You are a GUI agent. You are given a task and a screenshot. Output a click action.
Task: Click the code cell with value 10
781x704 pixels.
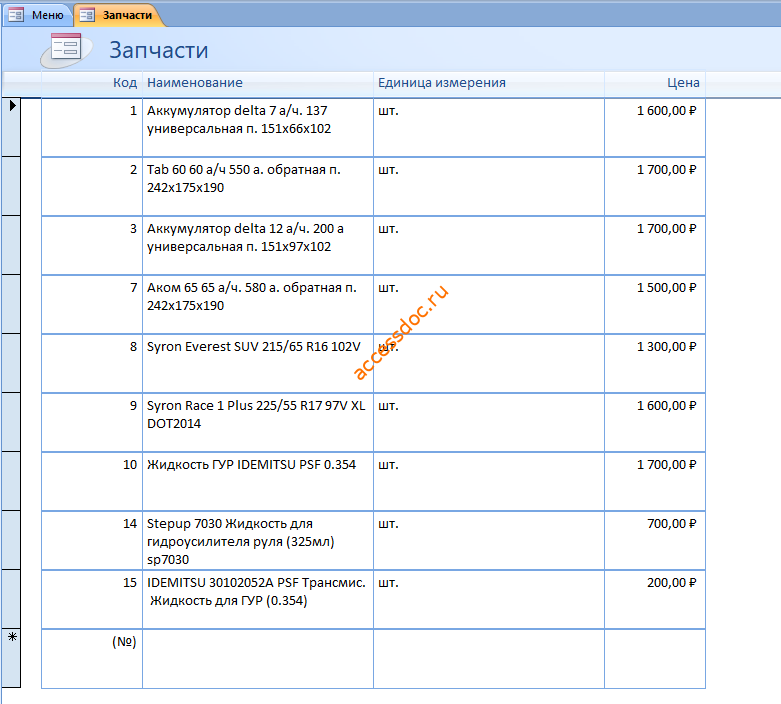pyautogui.click(x=92, y=481)
